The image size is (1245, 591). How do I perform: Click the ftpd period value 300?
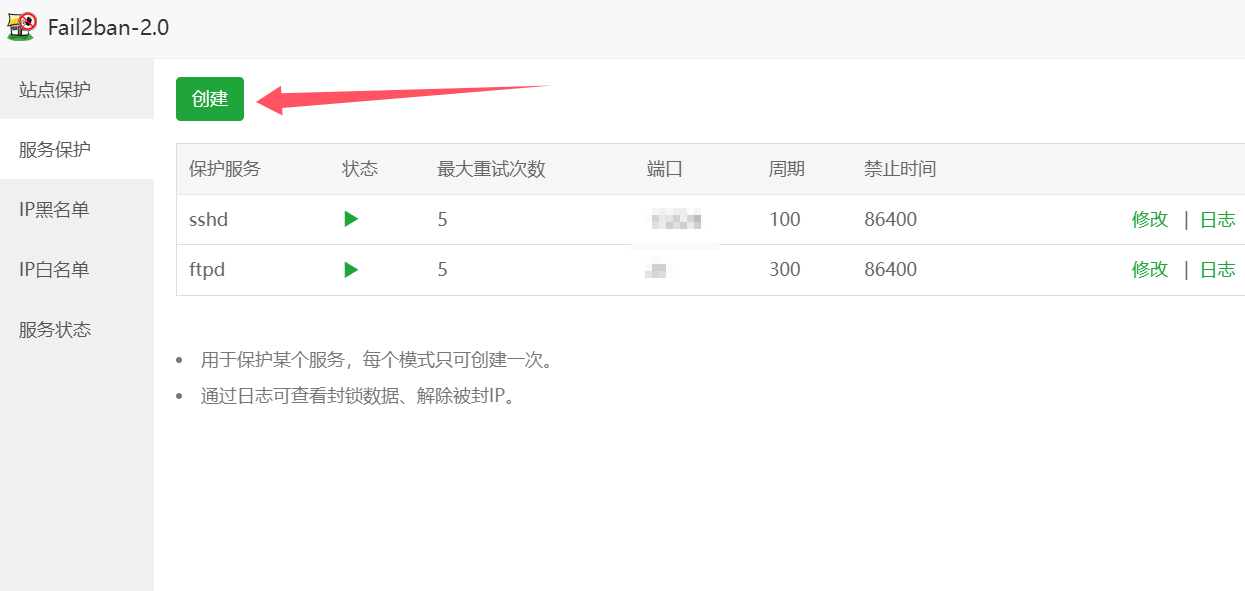pyautogui.click(x=785, y=270)
